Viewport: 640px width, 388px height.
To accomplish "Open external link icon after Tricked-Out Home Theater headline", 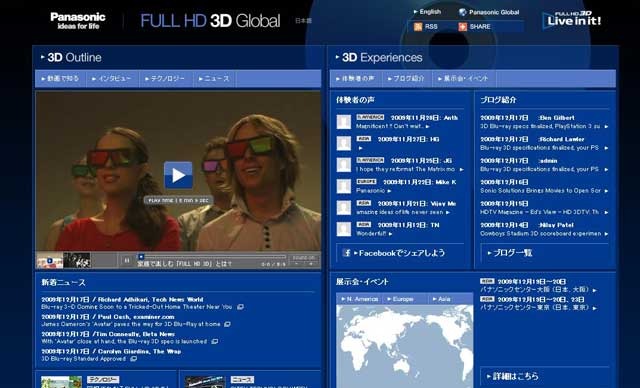I will click(x=240, y=307).
